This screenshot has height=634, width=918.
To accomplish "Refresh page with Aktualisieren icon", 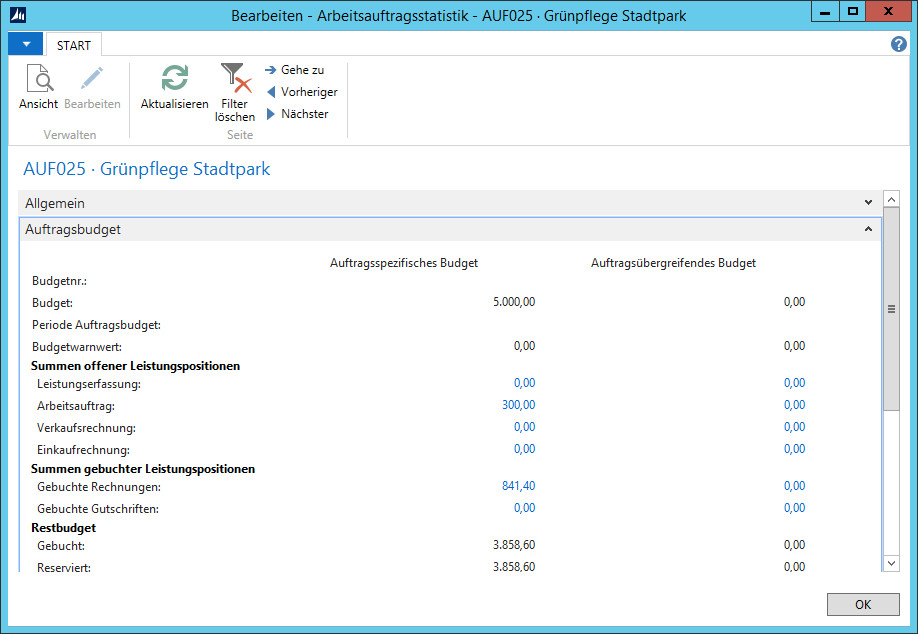I will 174,78.
